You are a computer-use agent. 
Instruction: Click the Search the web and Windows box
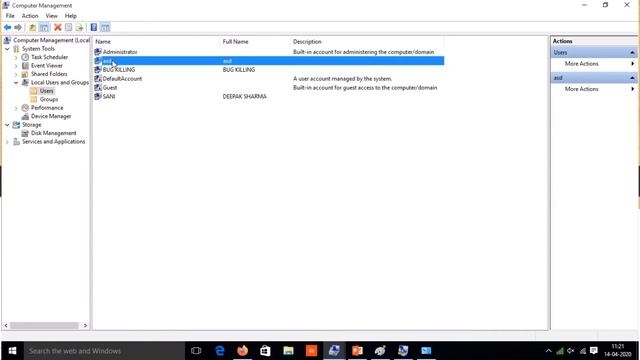(x=104, y=351)
